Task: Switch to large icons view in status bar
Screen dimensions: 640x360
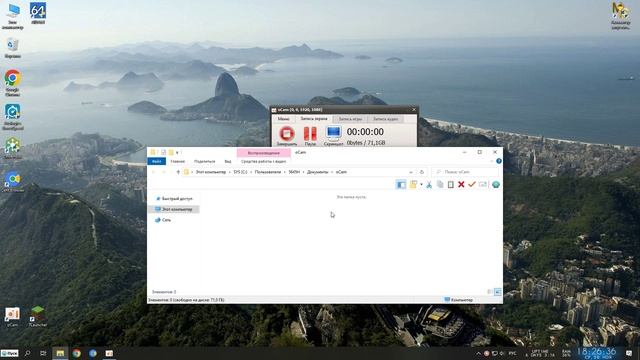Action: click(x=498, y=292)
